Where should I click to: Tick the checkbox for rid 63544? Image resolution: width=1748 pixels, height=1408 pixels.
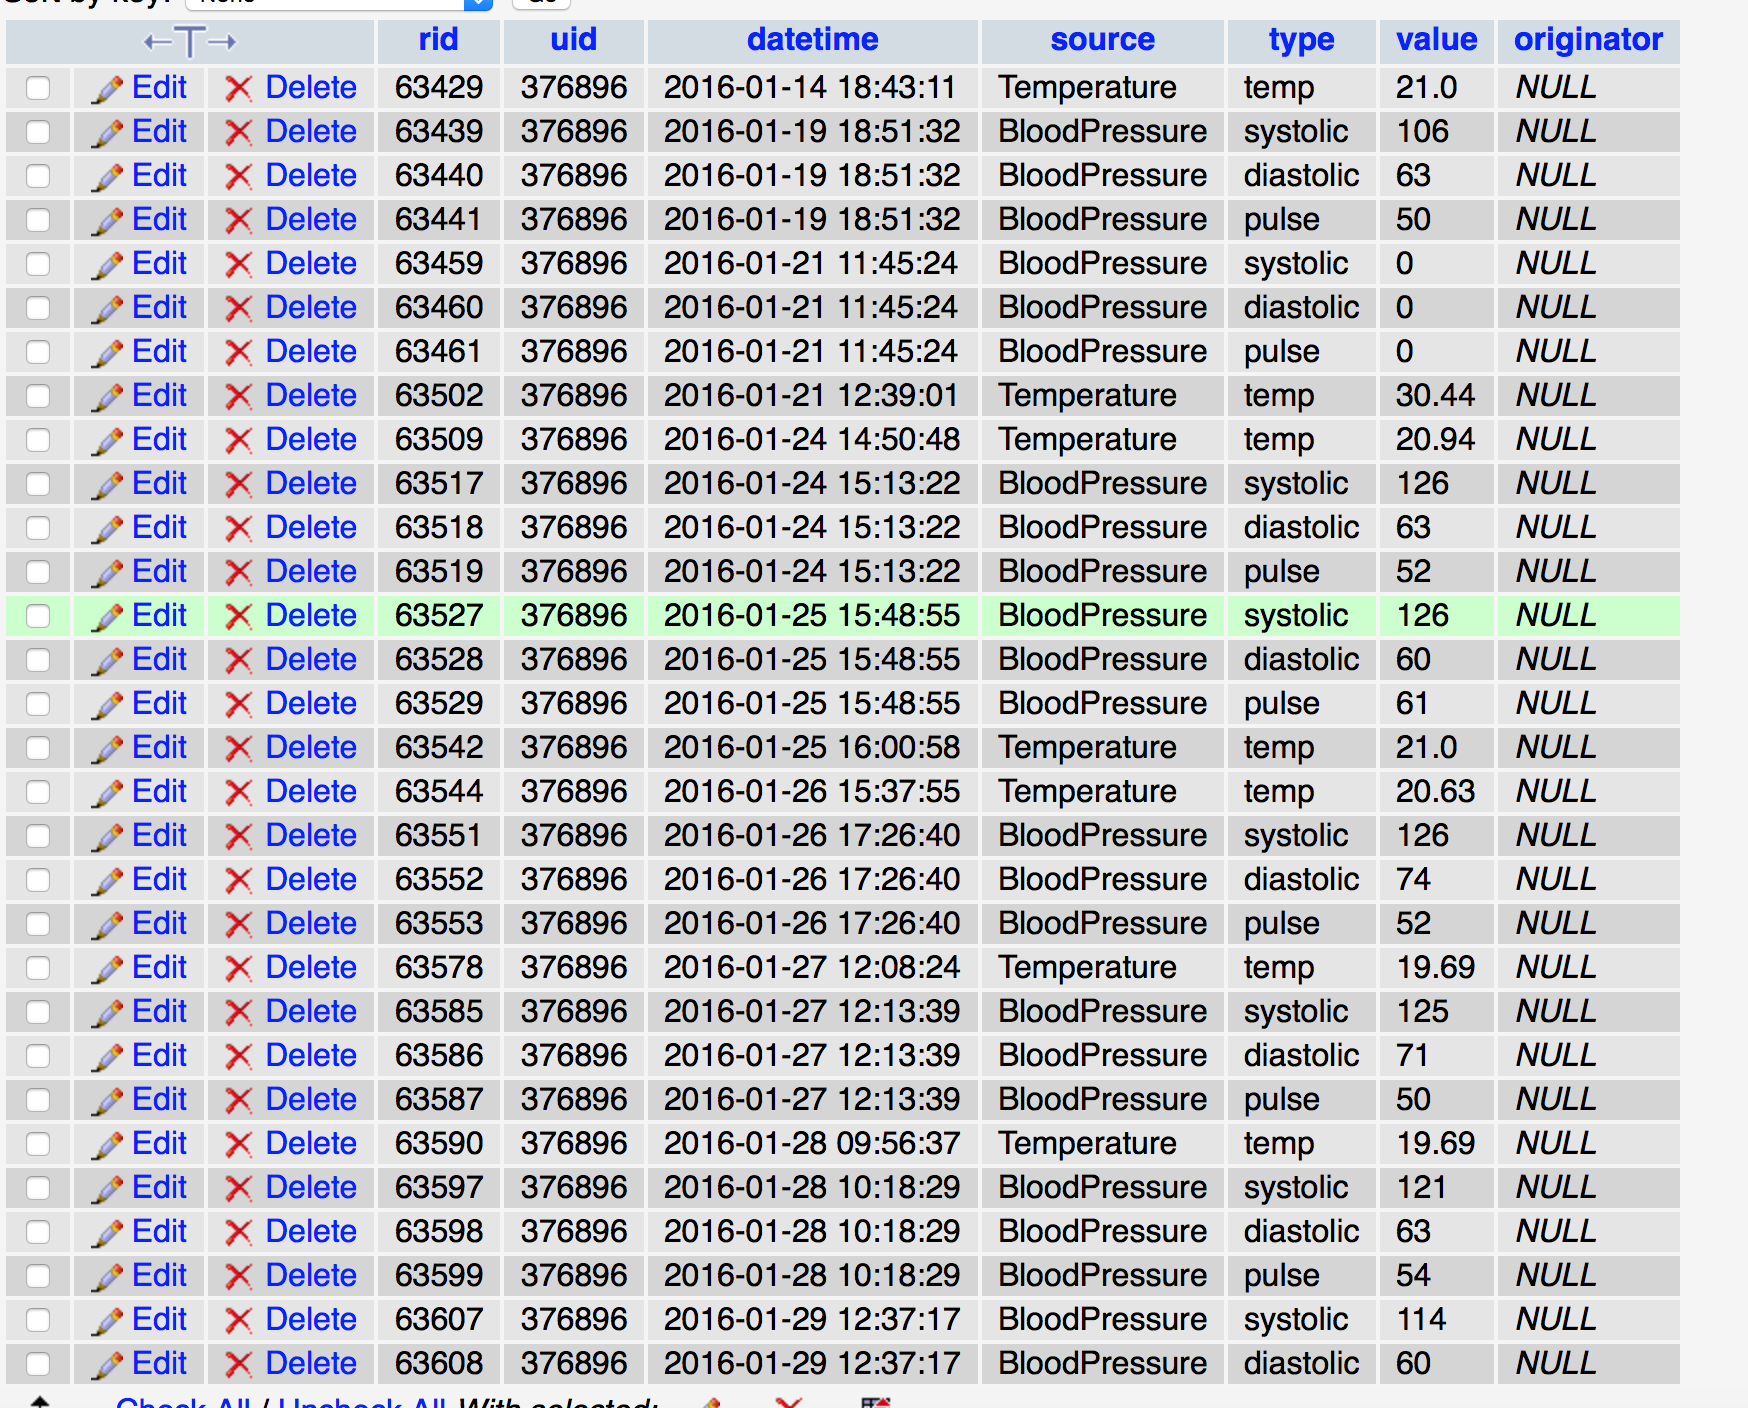pyautogui.click(x=38, y=792)
